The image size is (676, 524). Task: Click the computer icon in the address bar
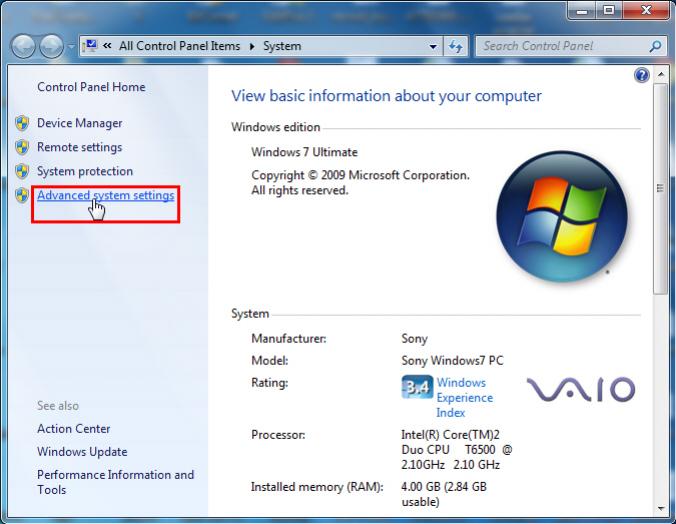click(91, 46)
